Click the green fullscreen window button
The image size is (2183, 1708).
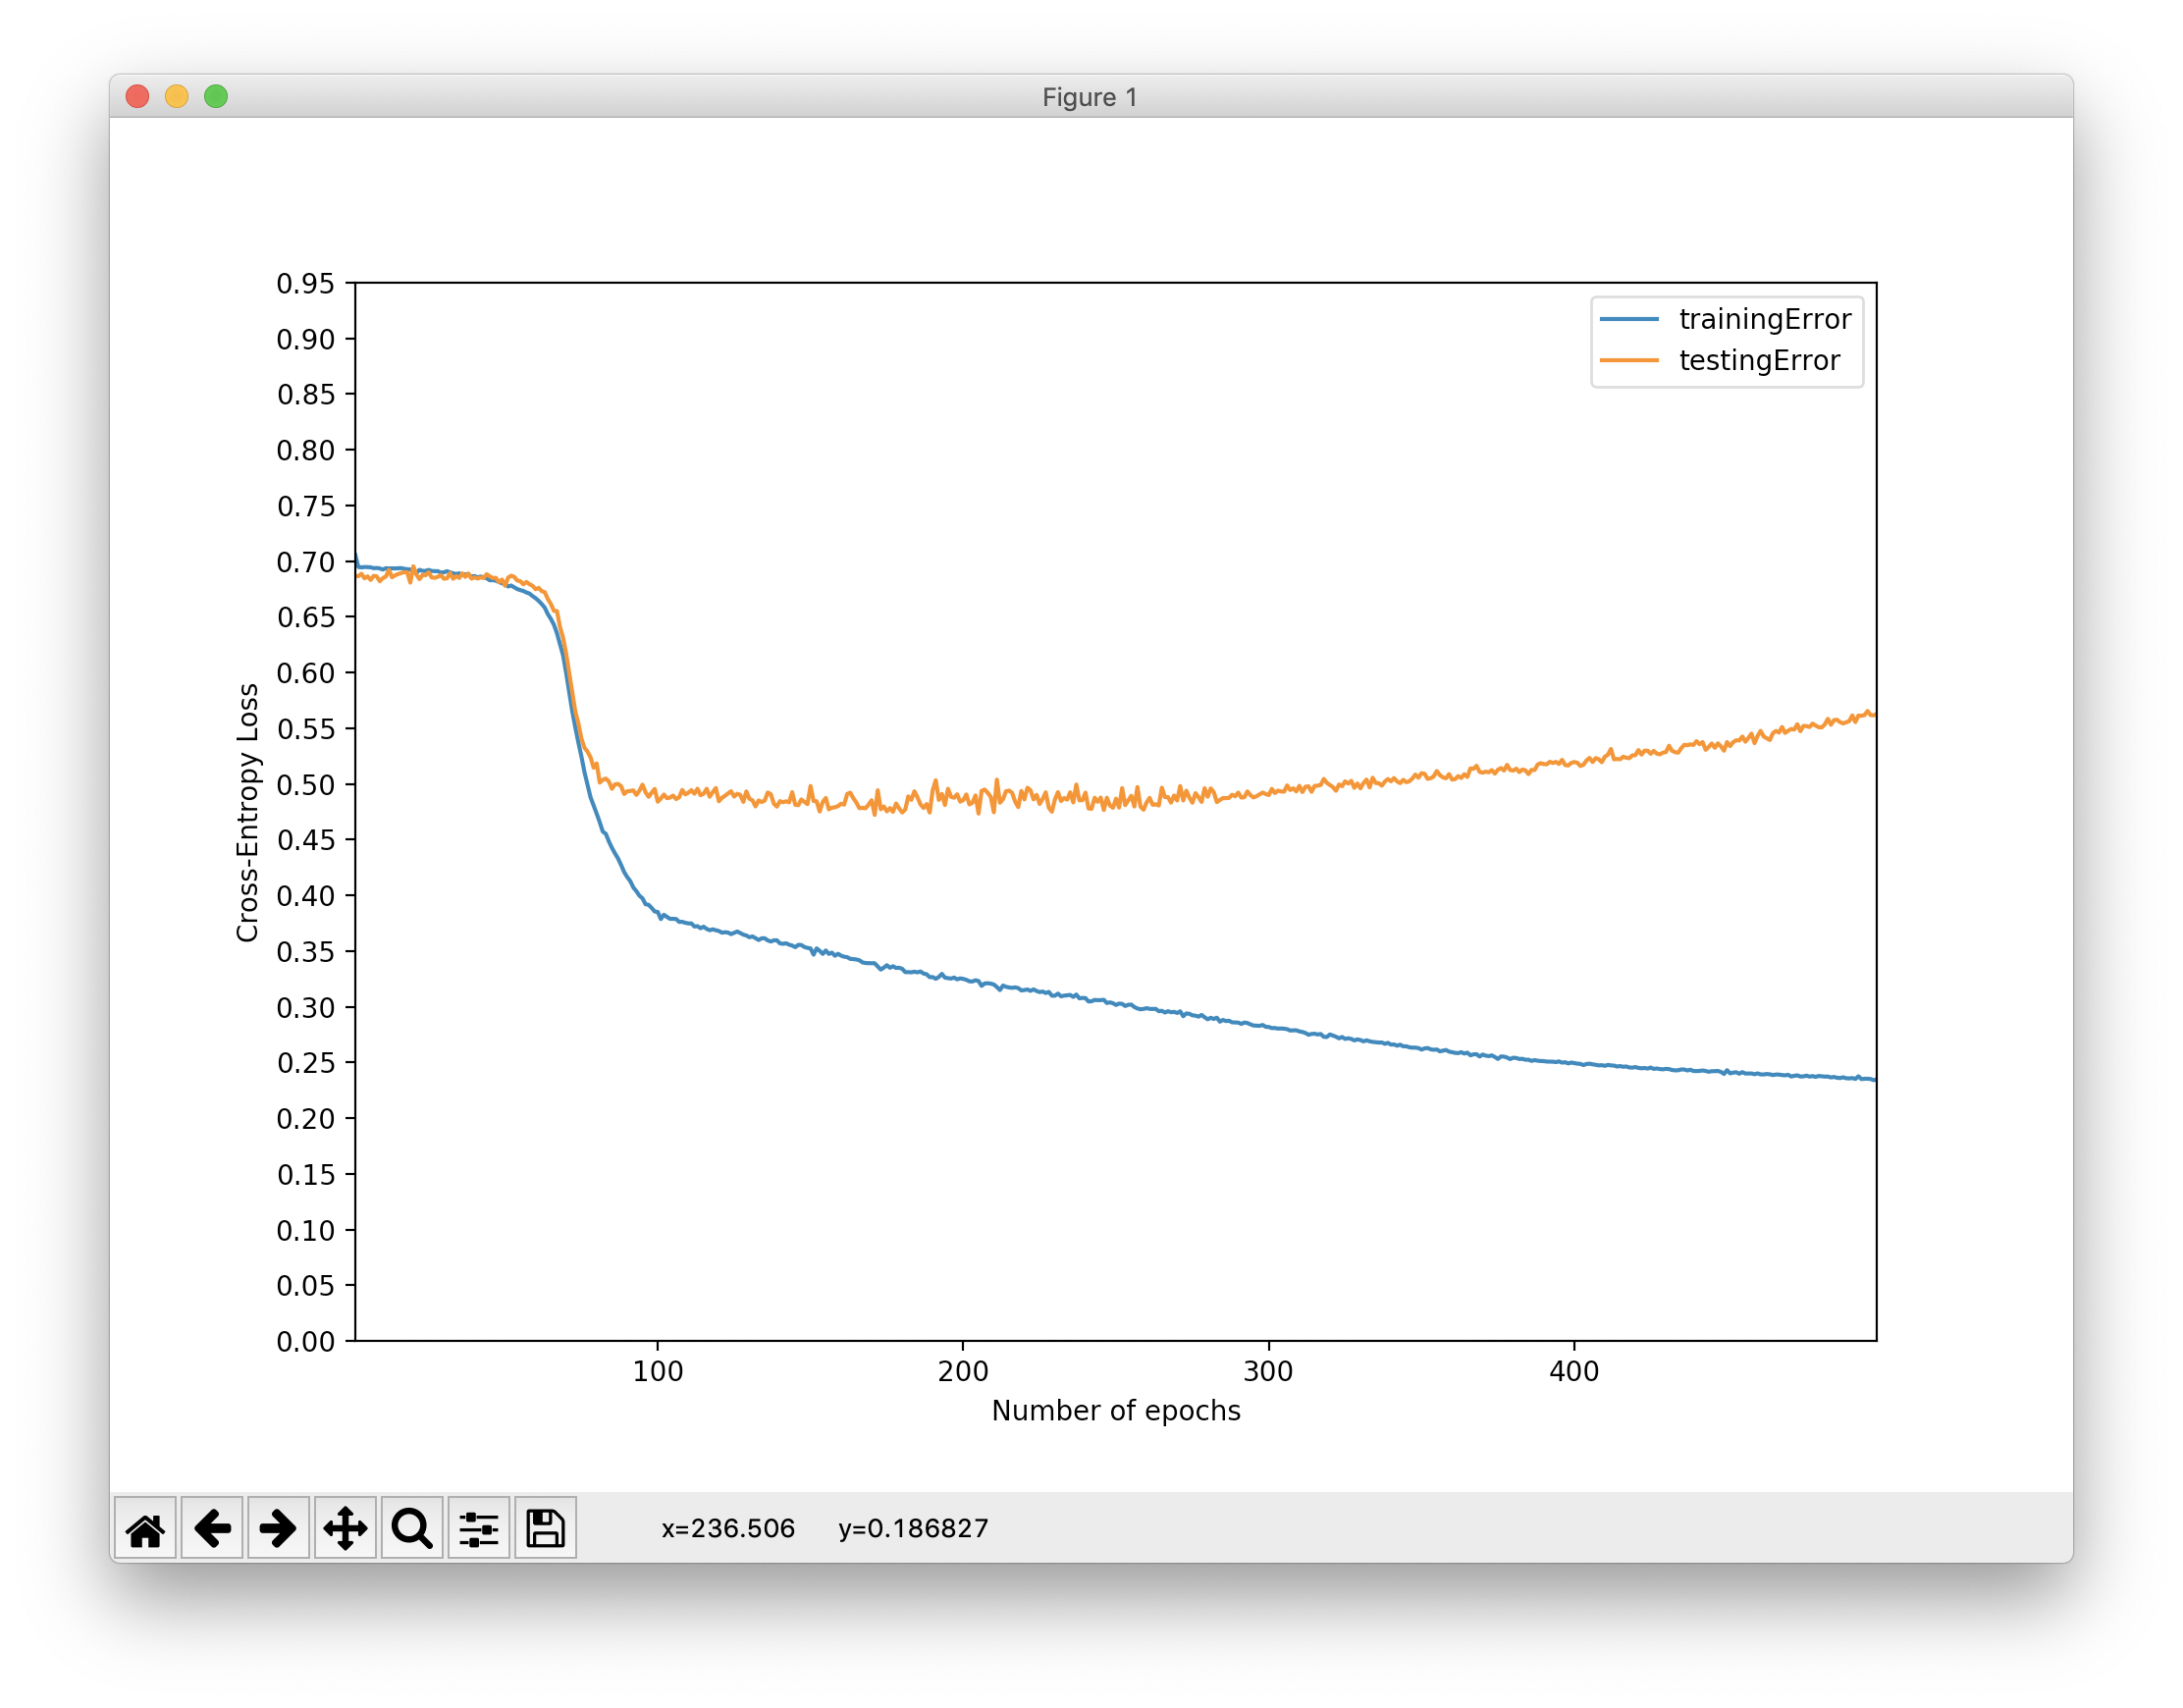point(216,96)
